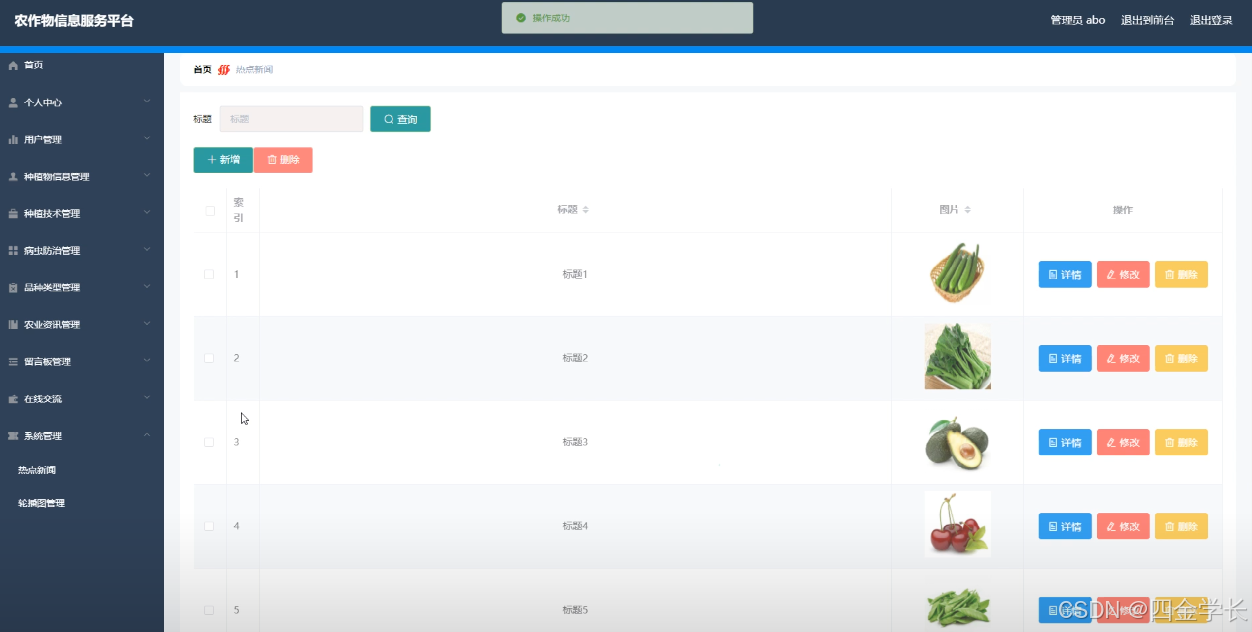
Task: Click the 留言板管理 list icon
Action: click(x=13, y=362)
